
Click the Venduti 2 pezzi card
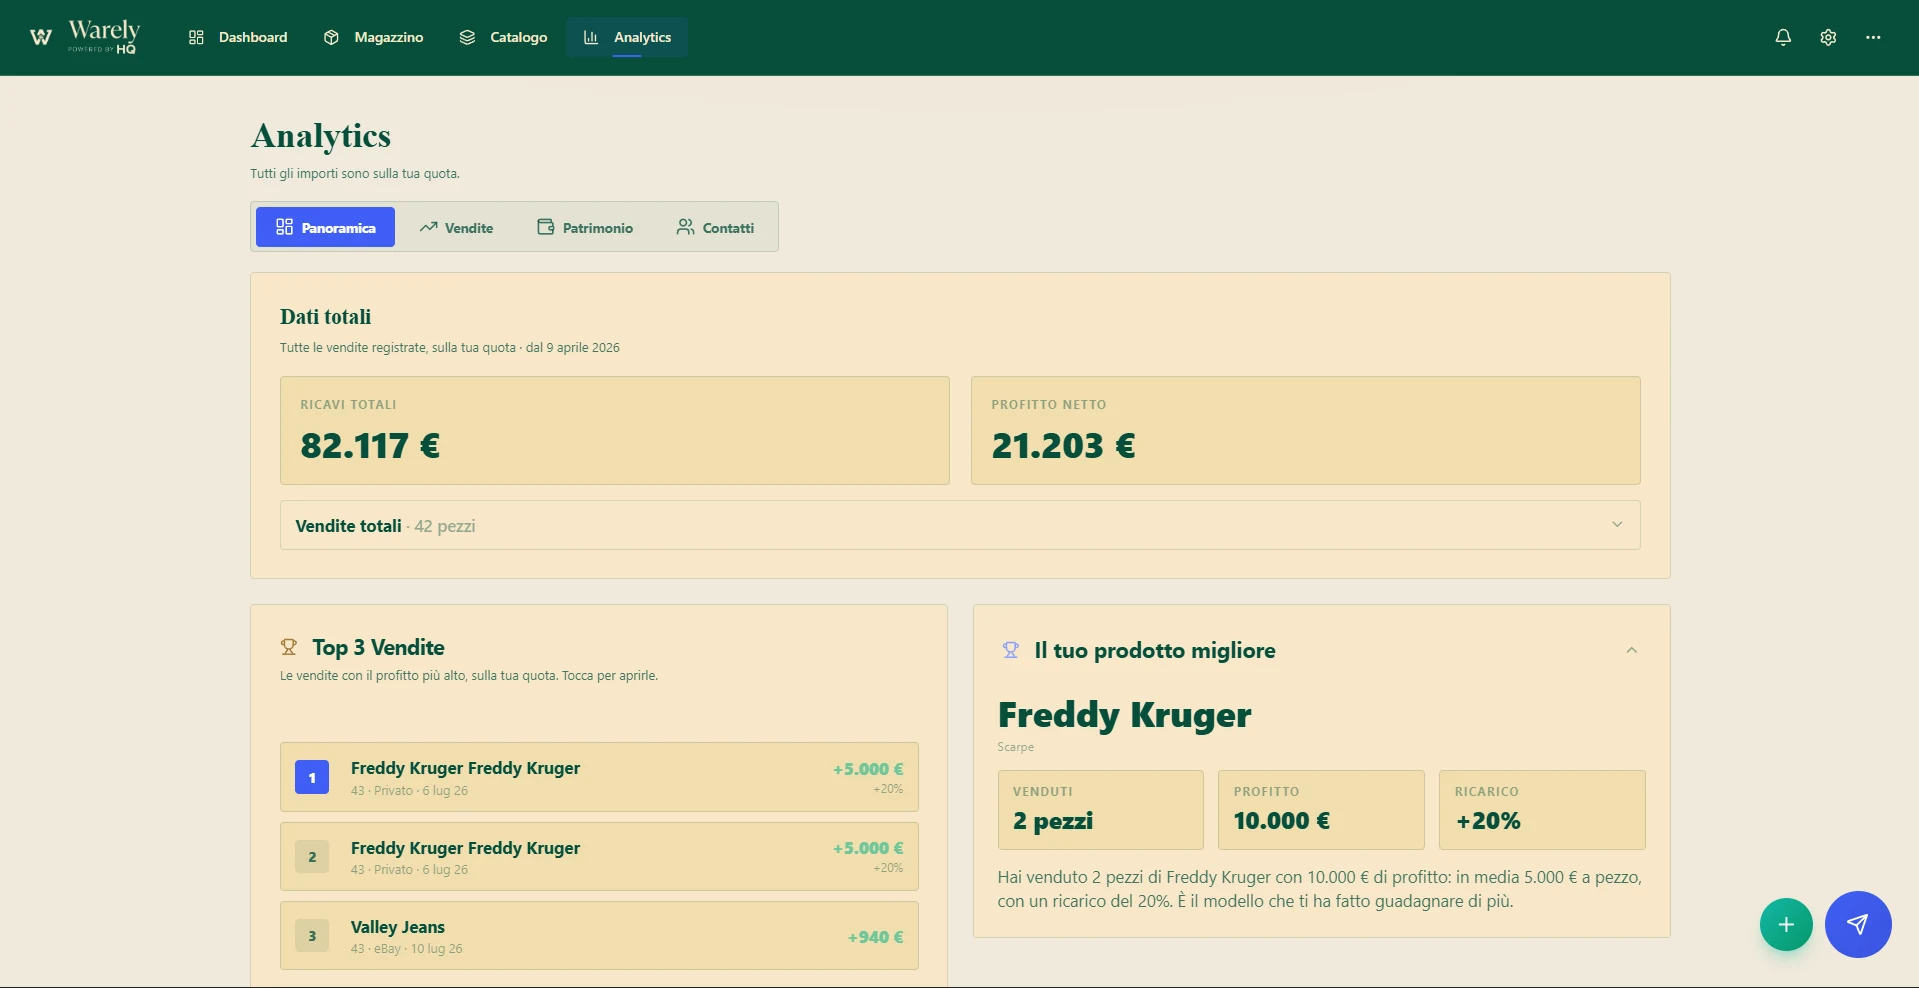(1101, 810)
